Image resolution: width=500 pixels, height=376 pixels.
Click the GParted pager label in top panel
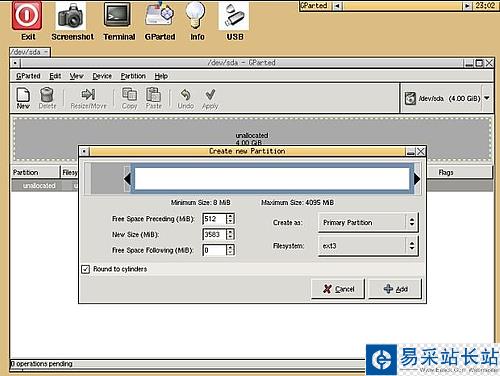point(314,6)
